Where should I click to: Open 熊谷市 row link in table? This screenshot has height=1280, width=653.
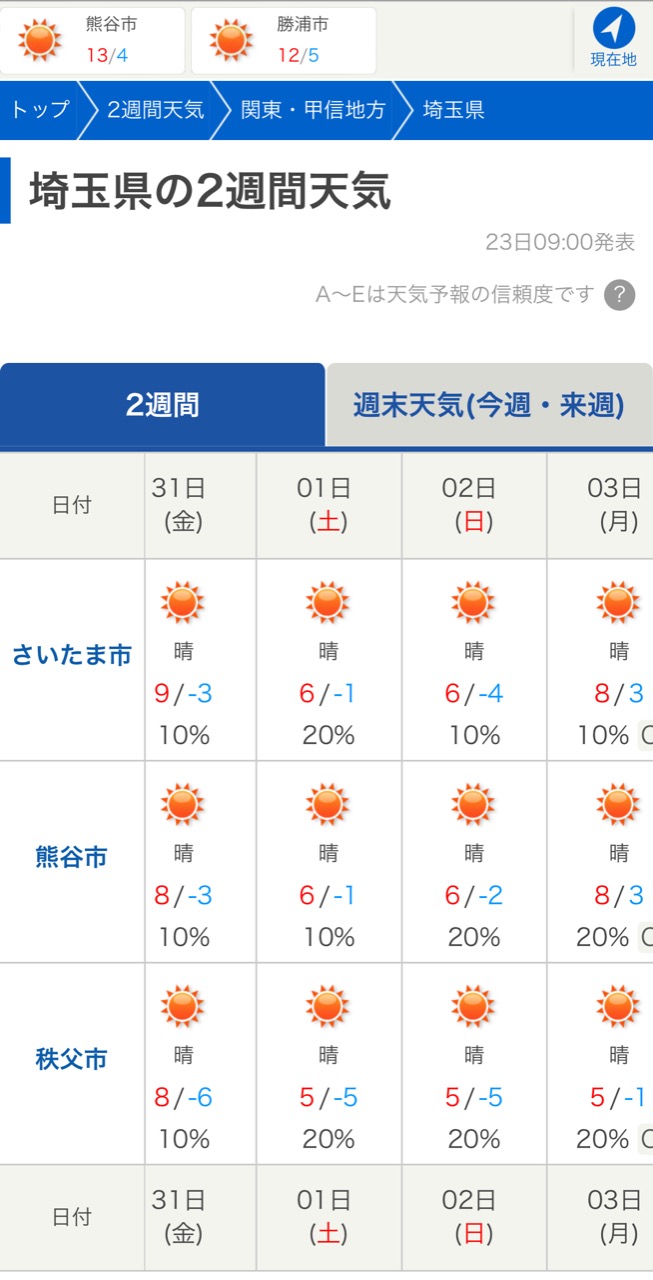[72, 858]
